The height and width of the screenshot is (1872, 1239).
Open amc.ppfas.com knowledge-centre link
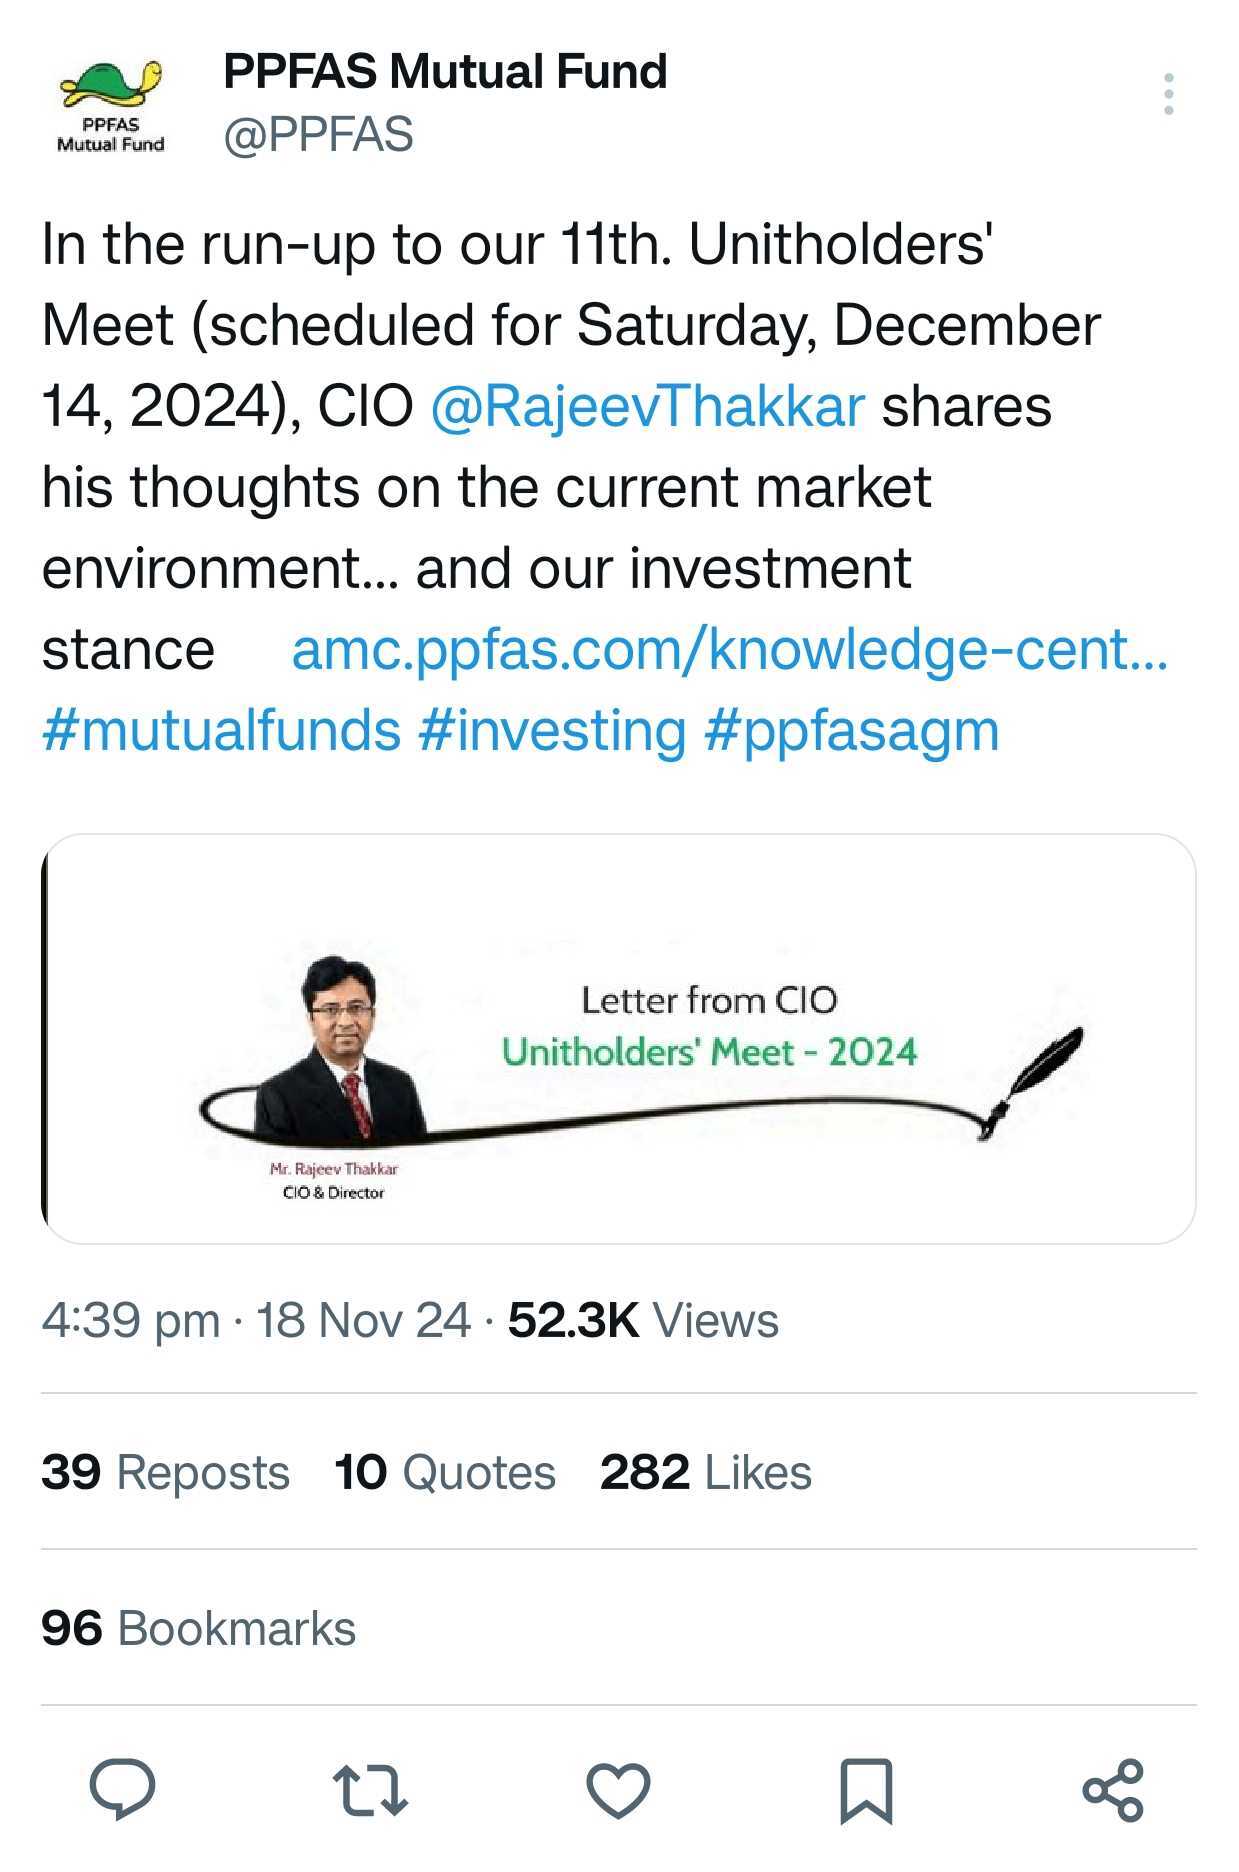729,650
